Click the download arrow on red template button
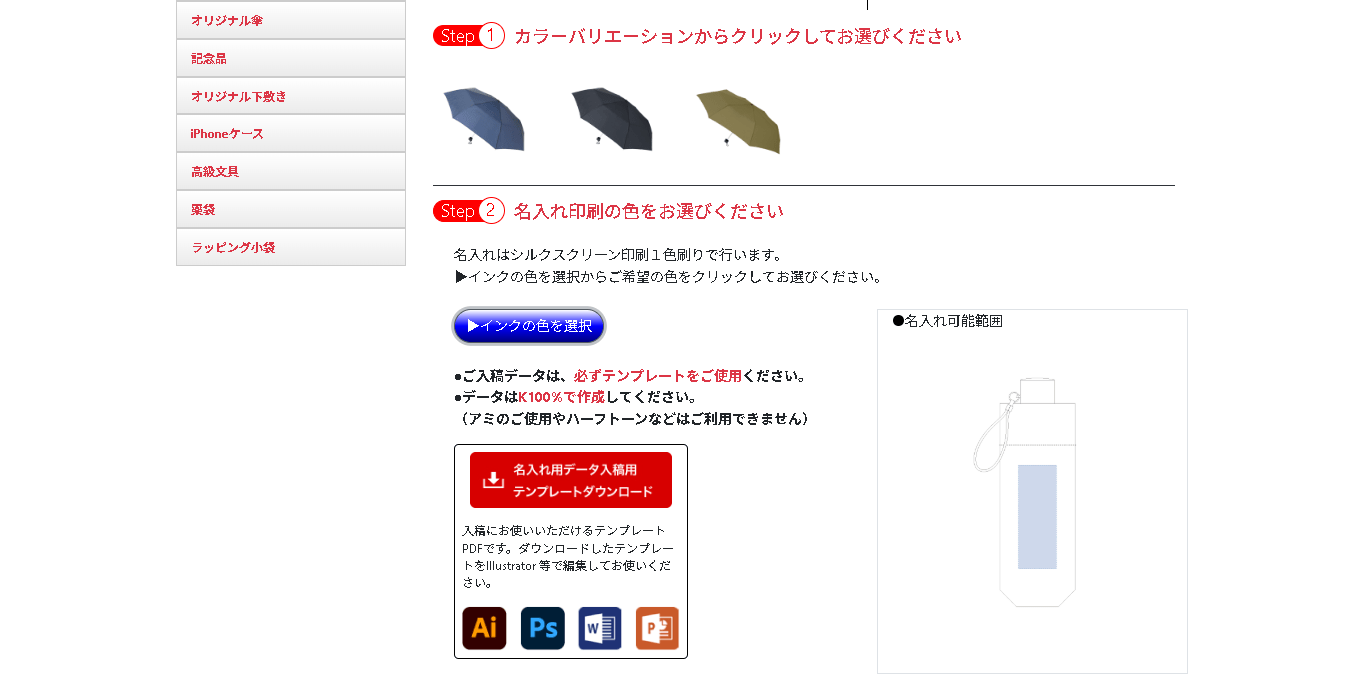This screenshot has height=684, width=1350. click(x=493, y=480)
